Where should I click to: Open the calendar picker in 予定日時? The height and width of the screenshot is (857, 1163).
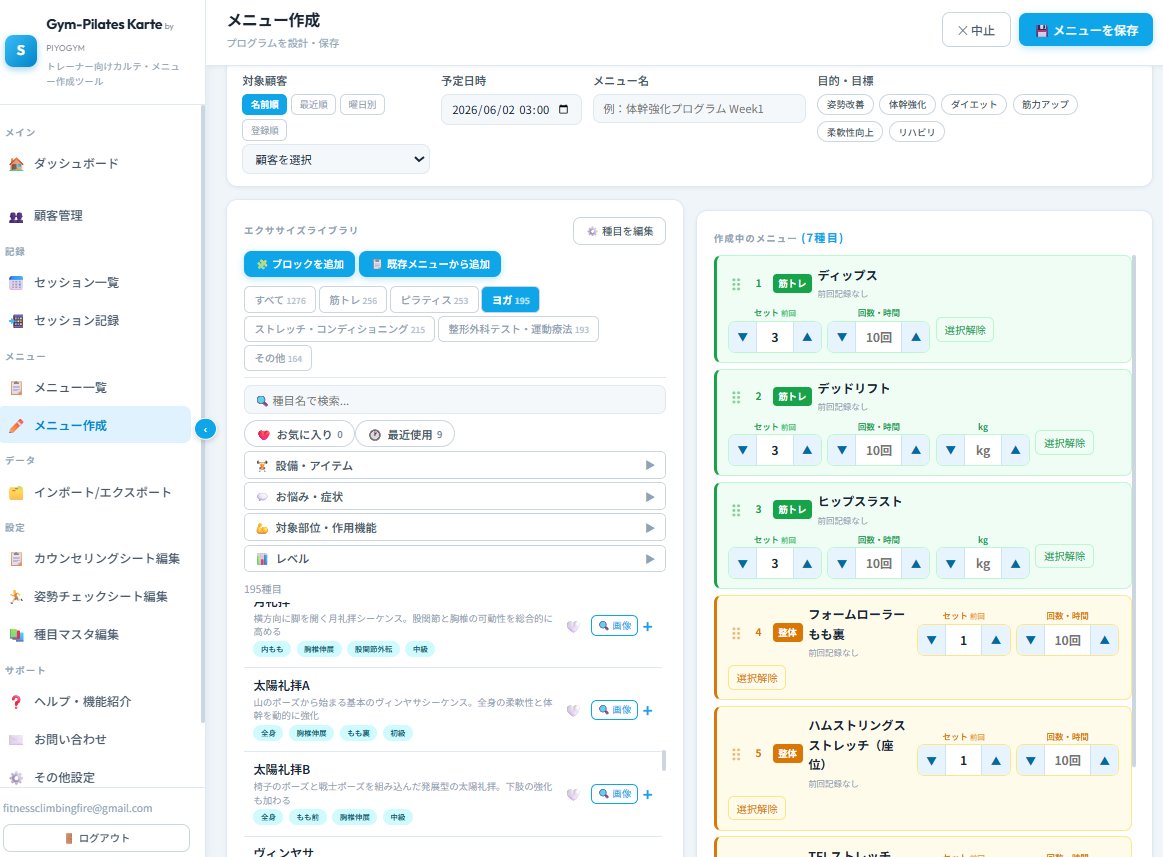564,110
